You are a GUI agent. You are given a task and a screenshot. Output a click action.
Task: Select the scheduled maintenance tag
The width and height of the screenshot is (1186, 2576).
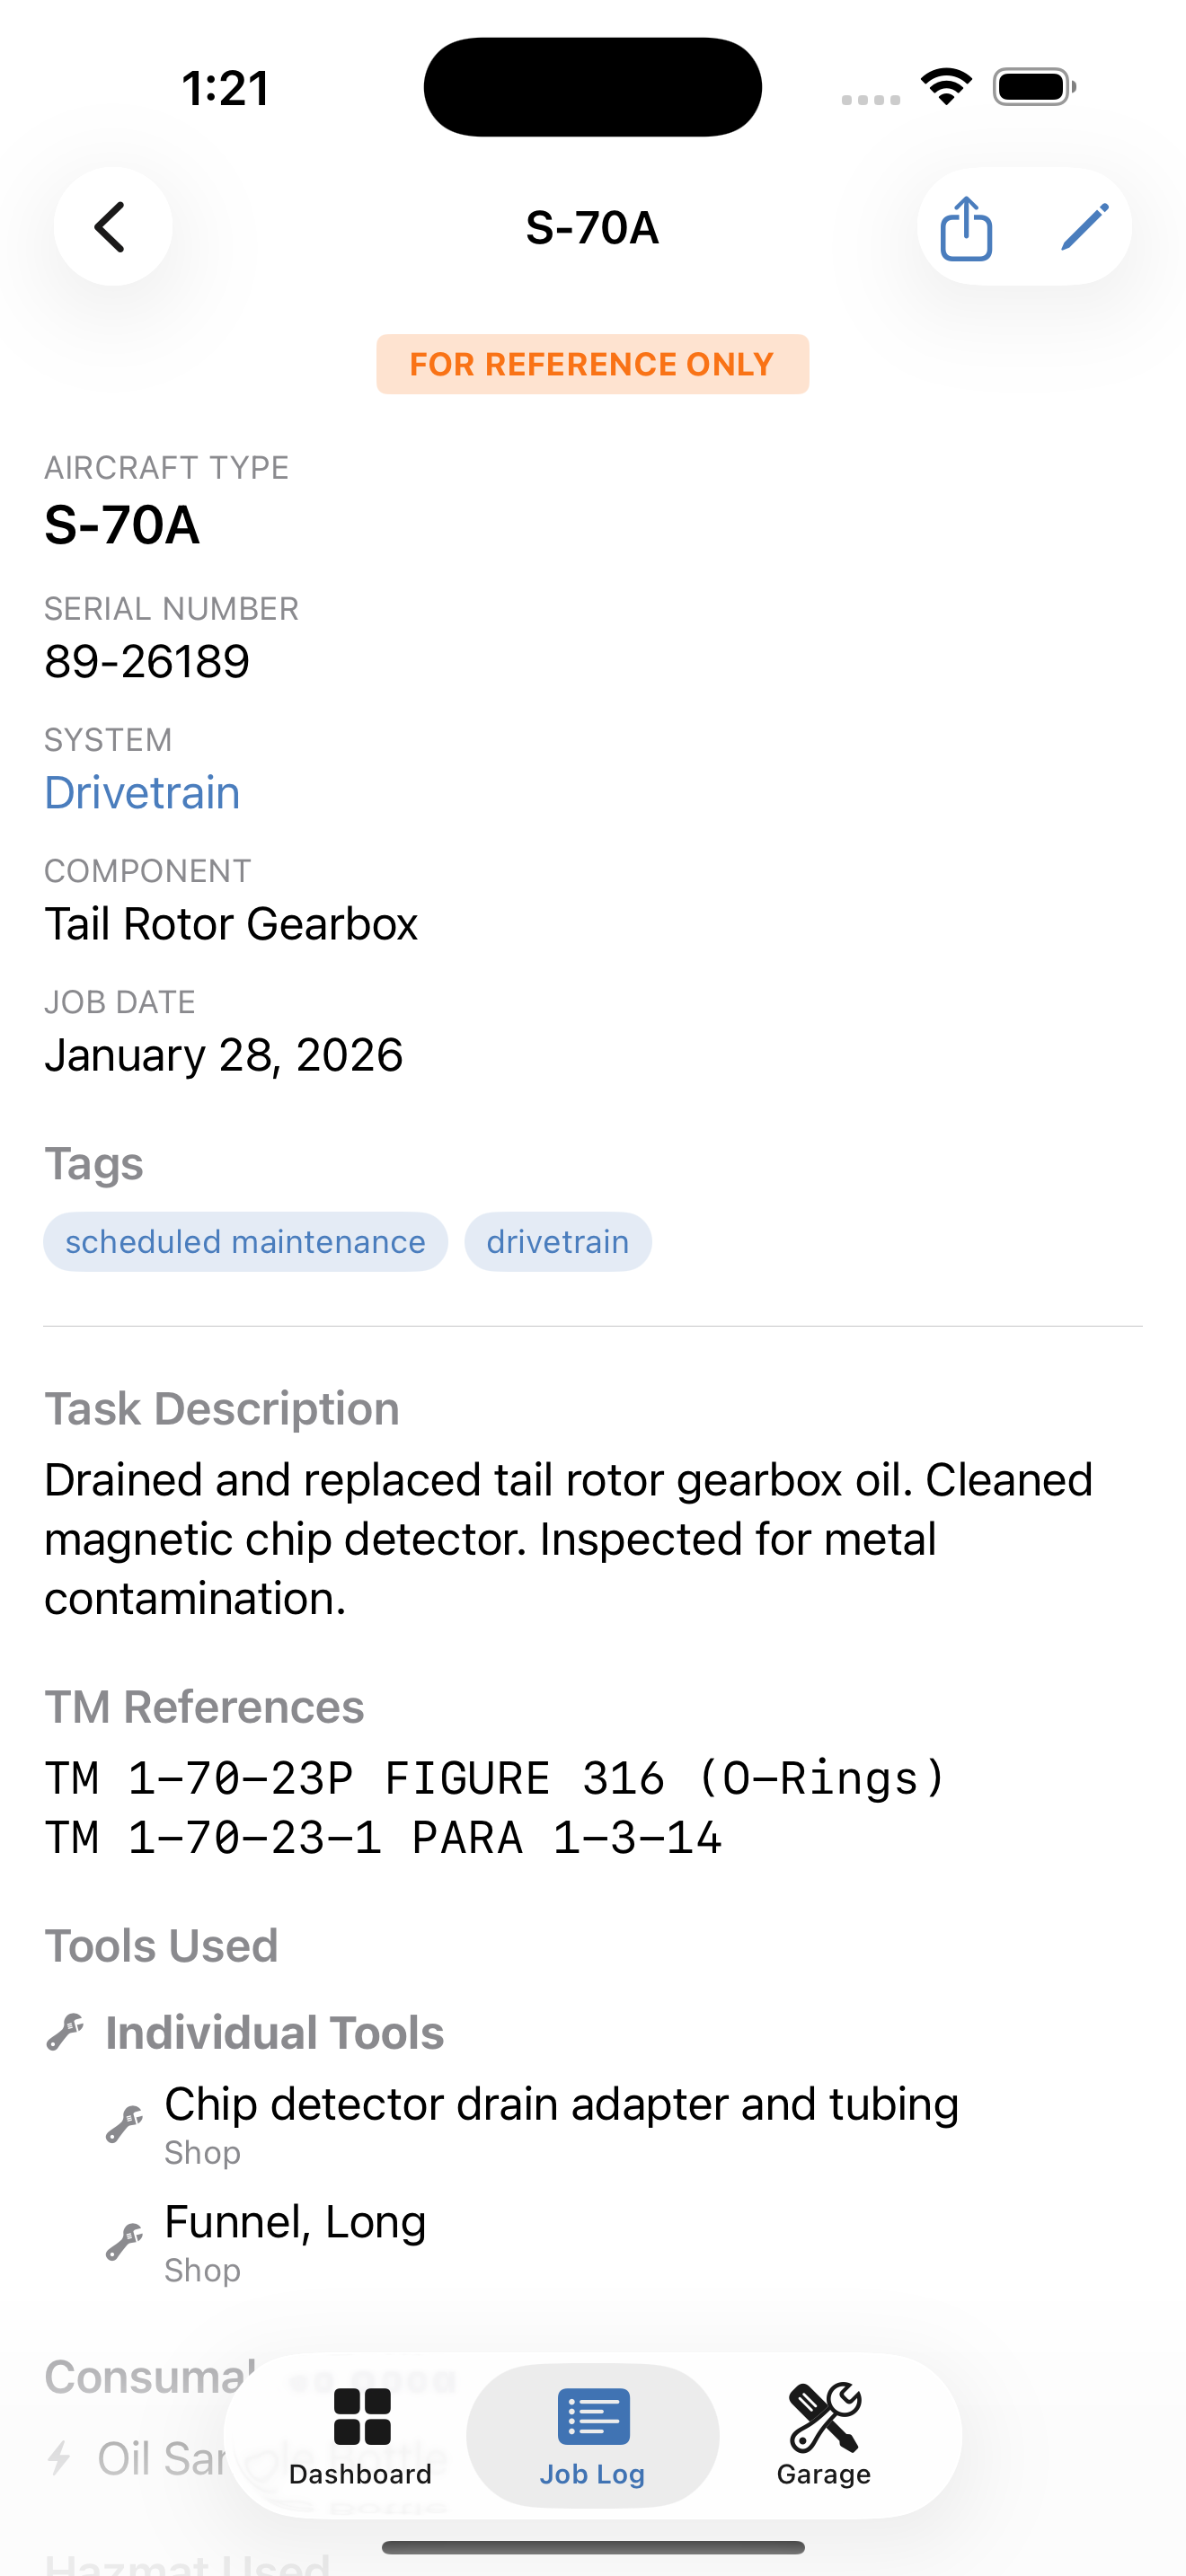coord(245,1242)
